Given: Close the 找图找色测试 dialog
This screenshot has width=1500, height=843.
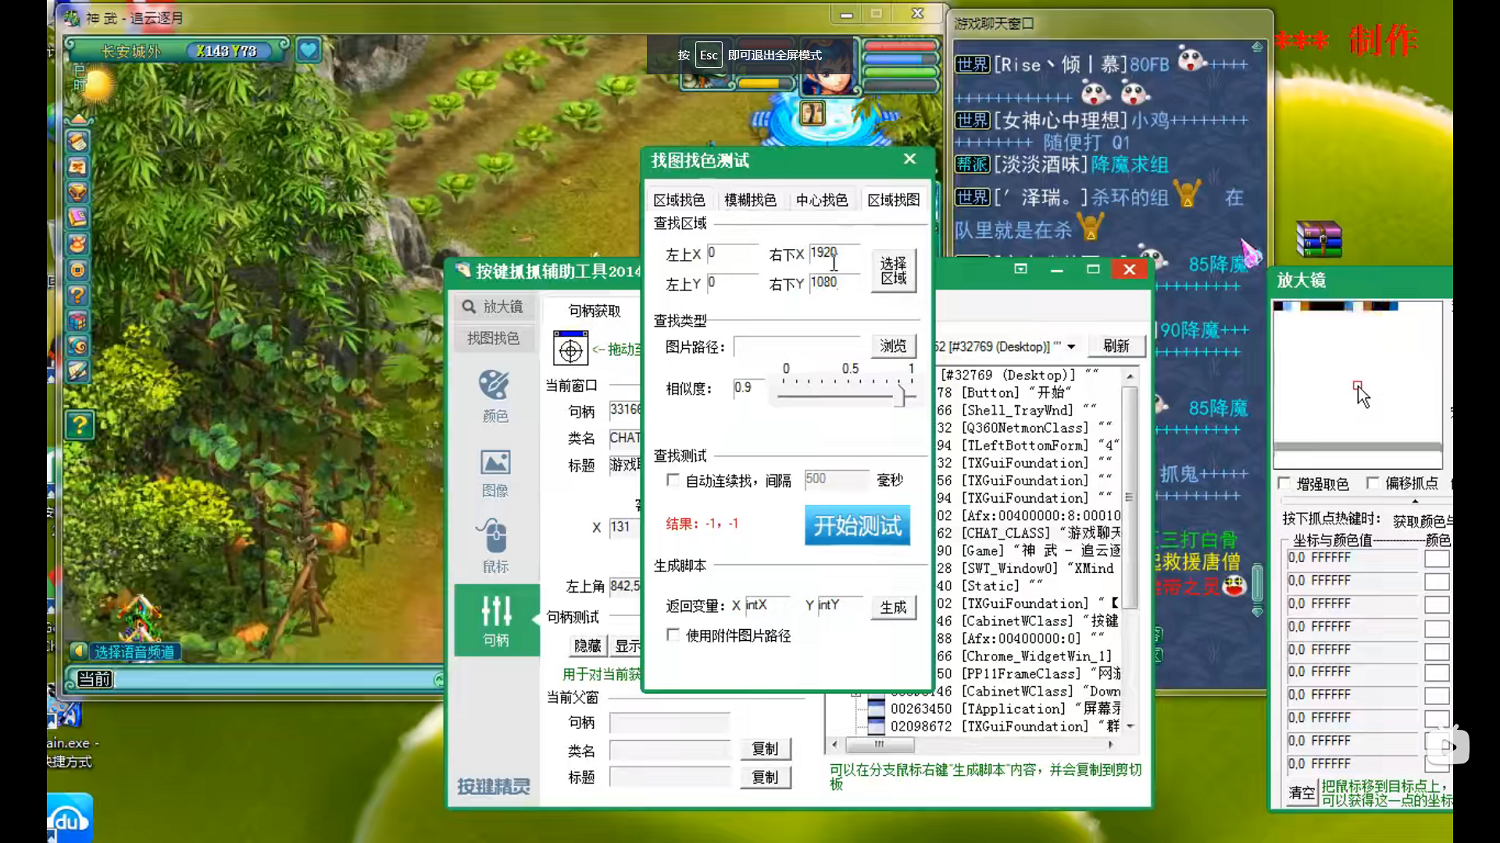Looking at the screenshot, I should click(x=909, y=159).
